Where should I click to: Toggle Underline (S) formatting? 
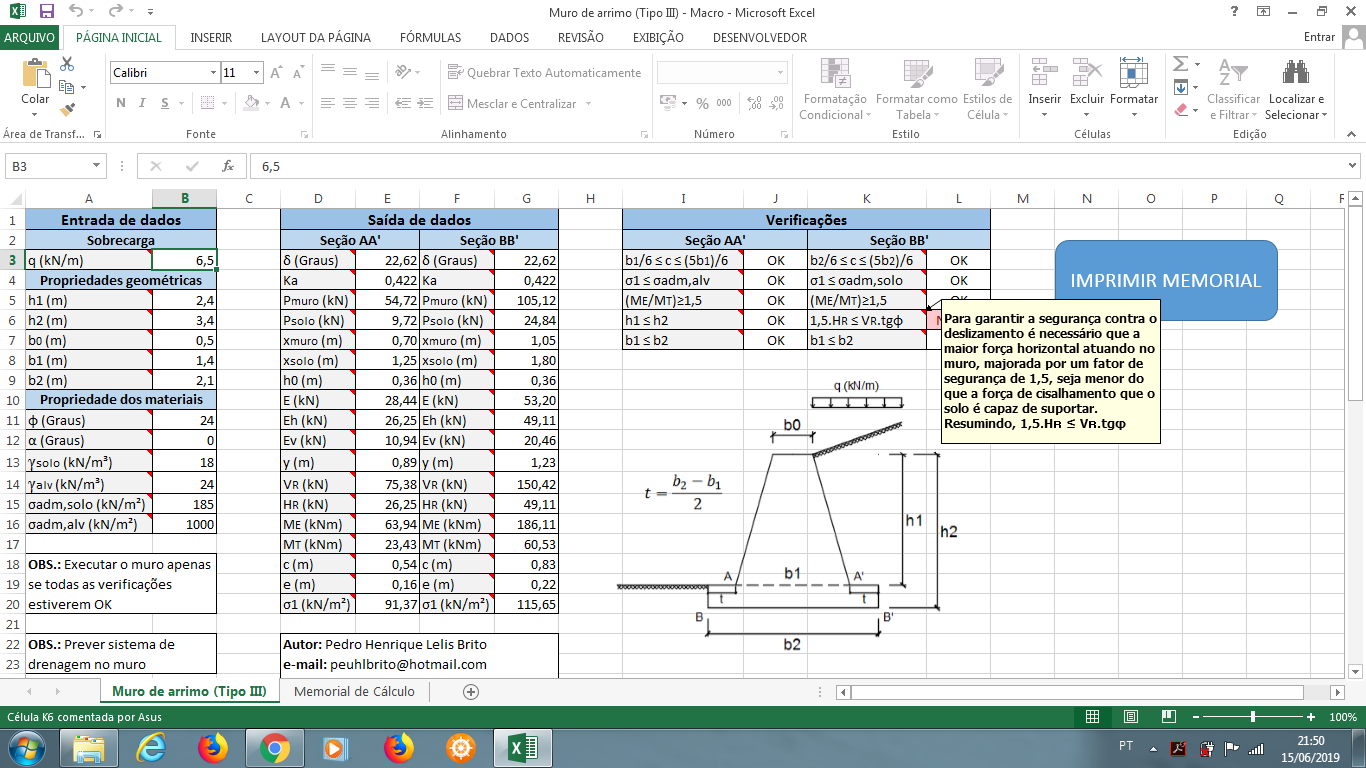coord(165,103)
